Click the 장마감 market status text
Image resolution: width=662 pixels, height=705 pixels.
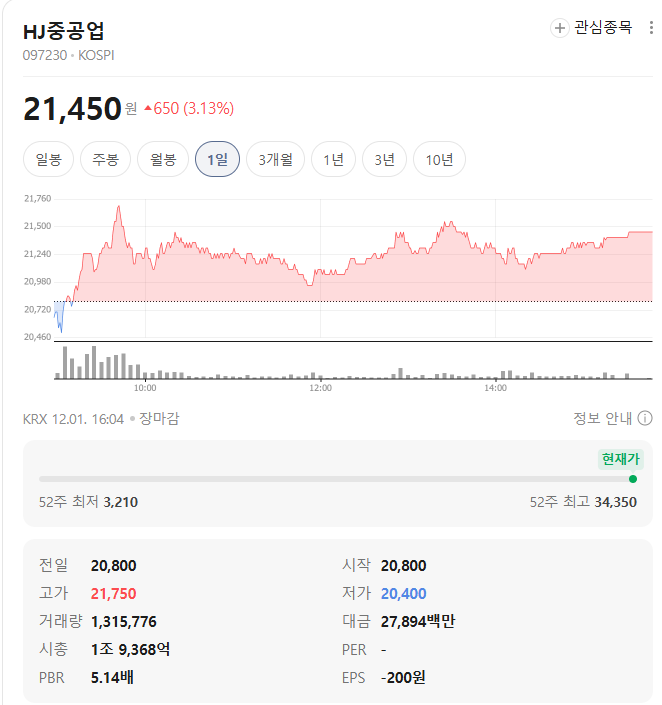tap(159, 419)
